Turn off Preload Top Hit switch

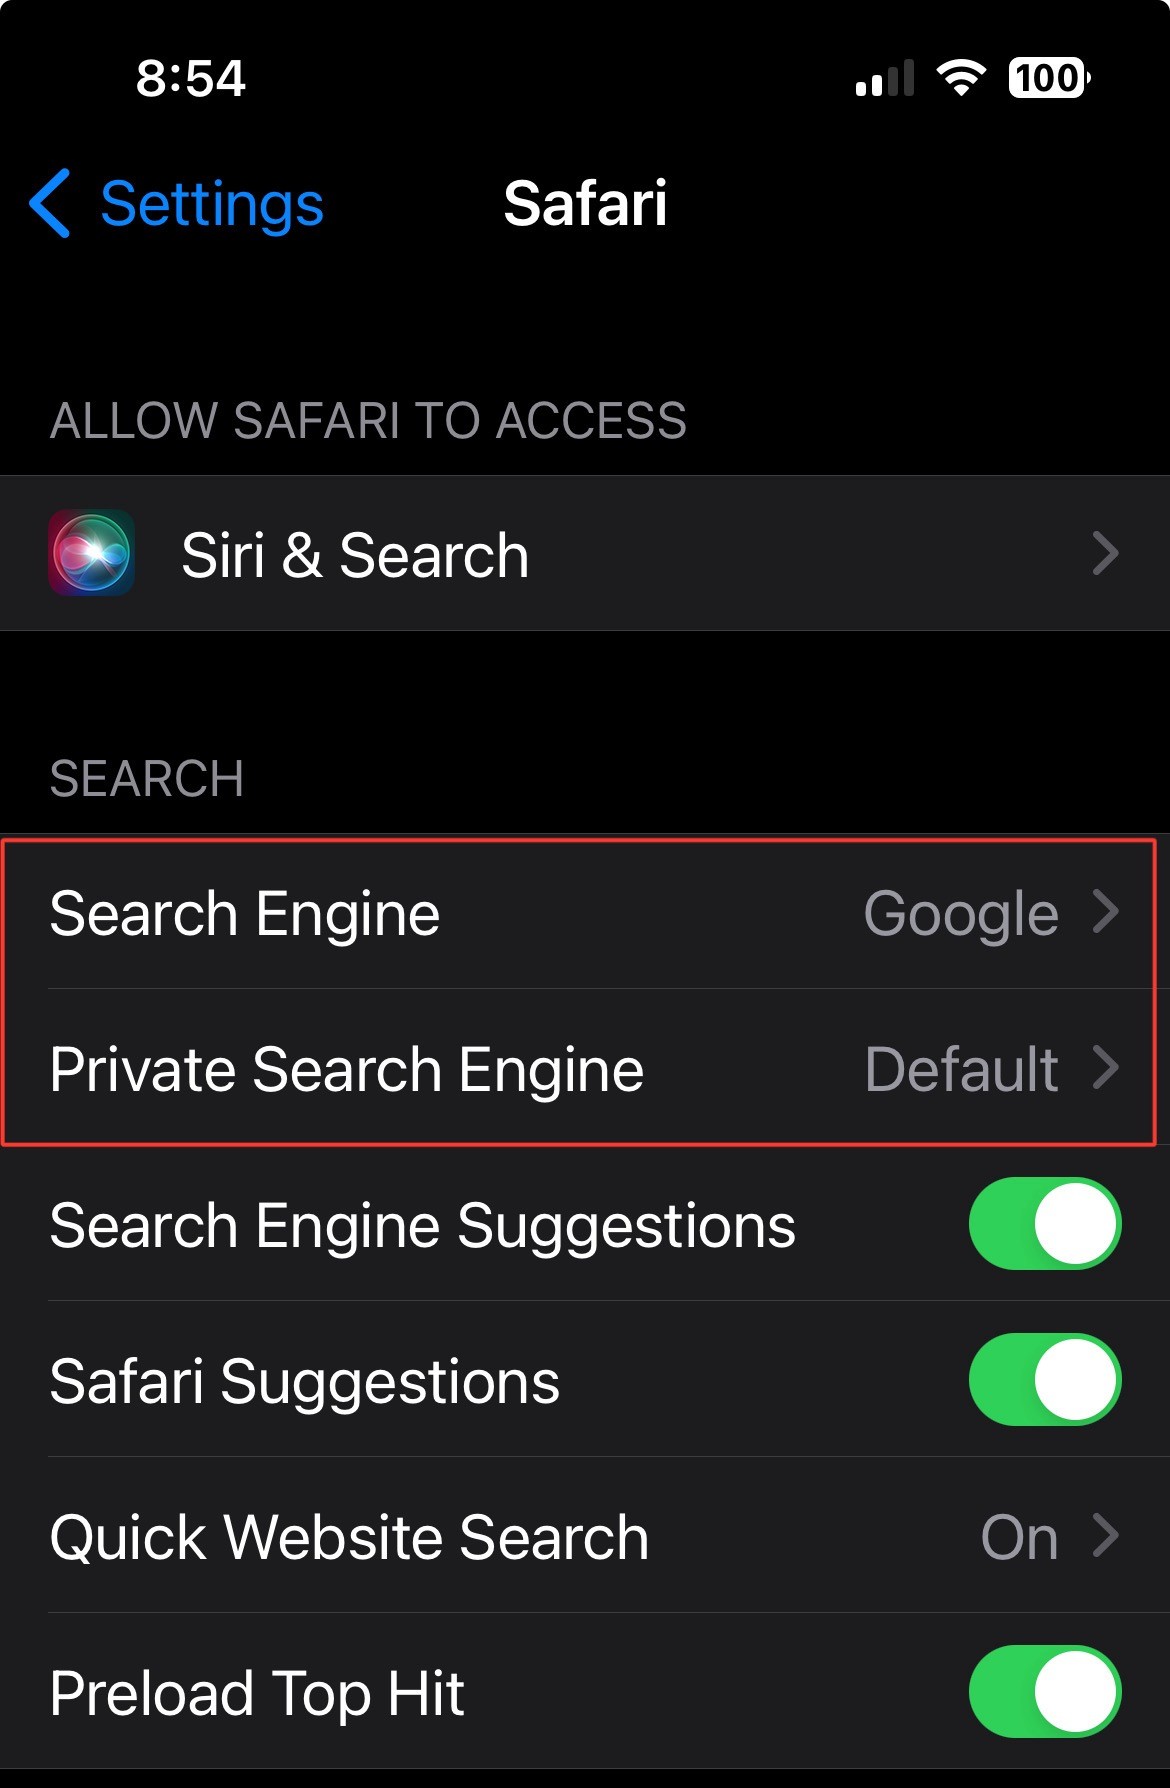[1045, 1692]
